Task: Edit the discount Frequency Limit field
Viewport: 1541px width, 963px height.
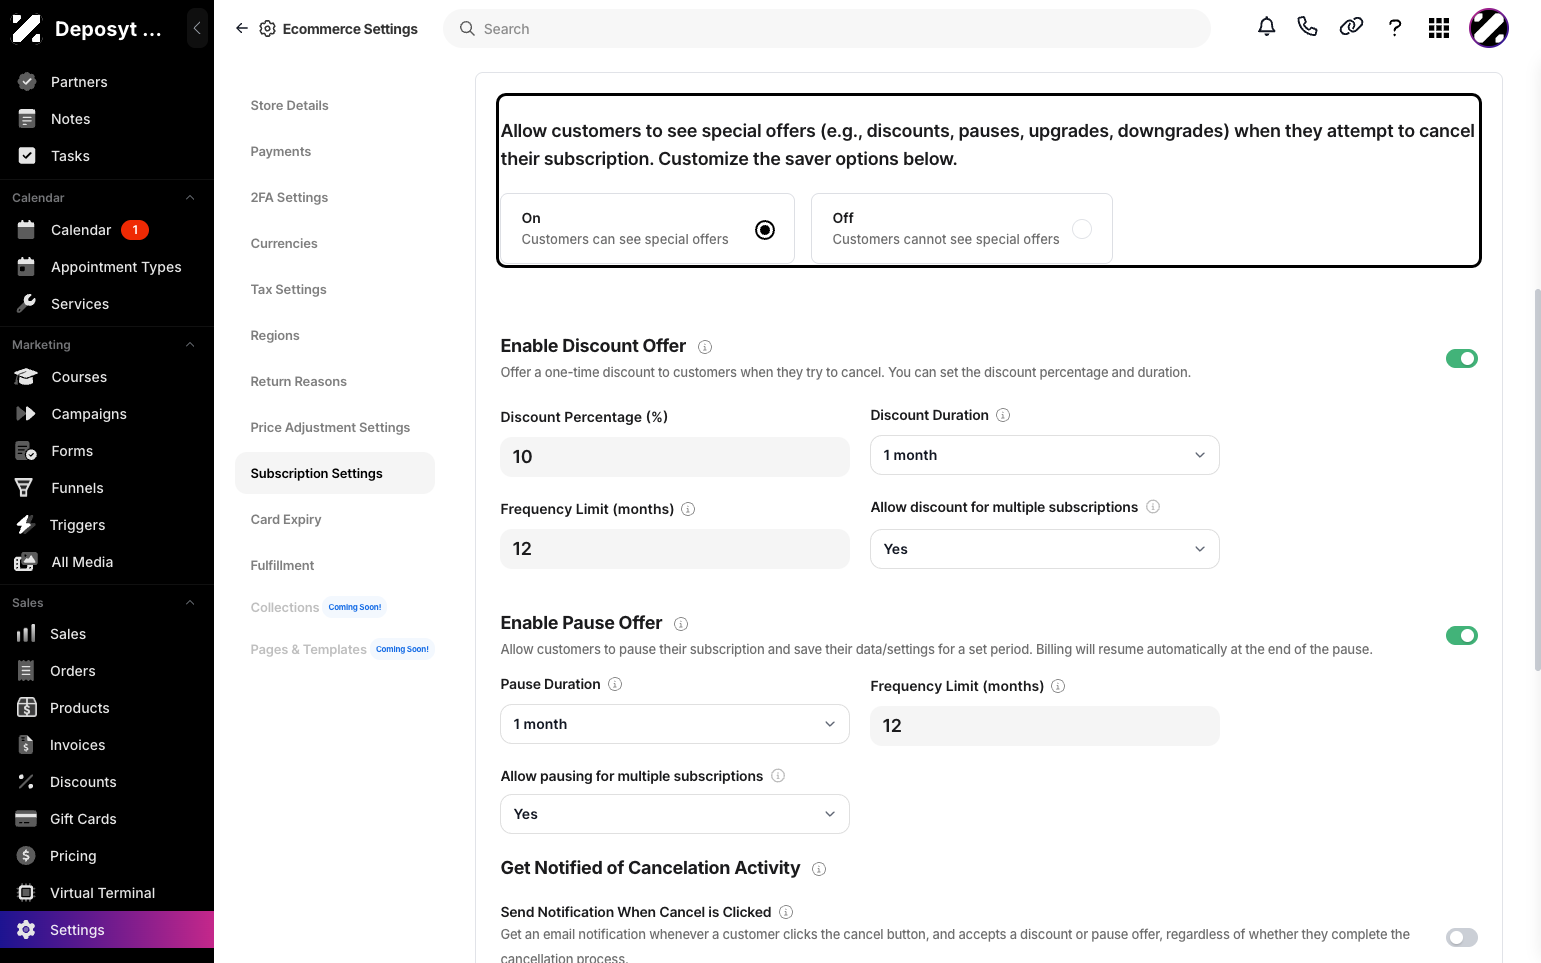Action: (x=675, y=549)
